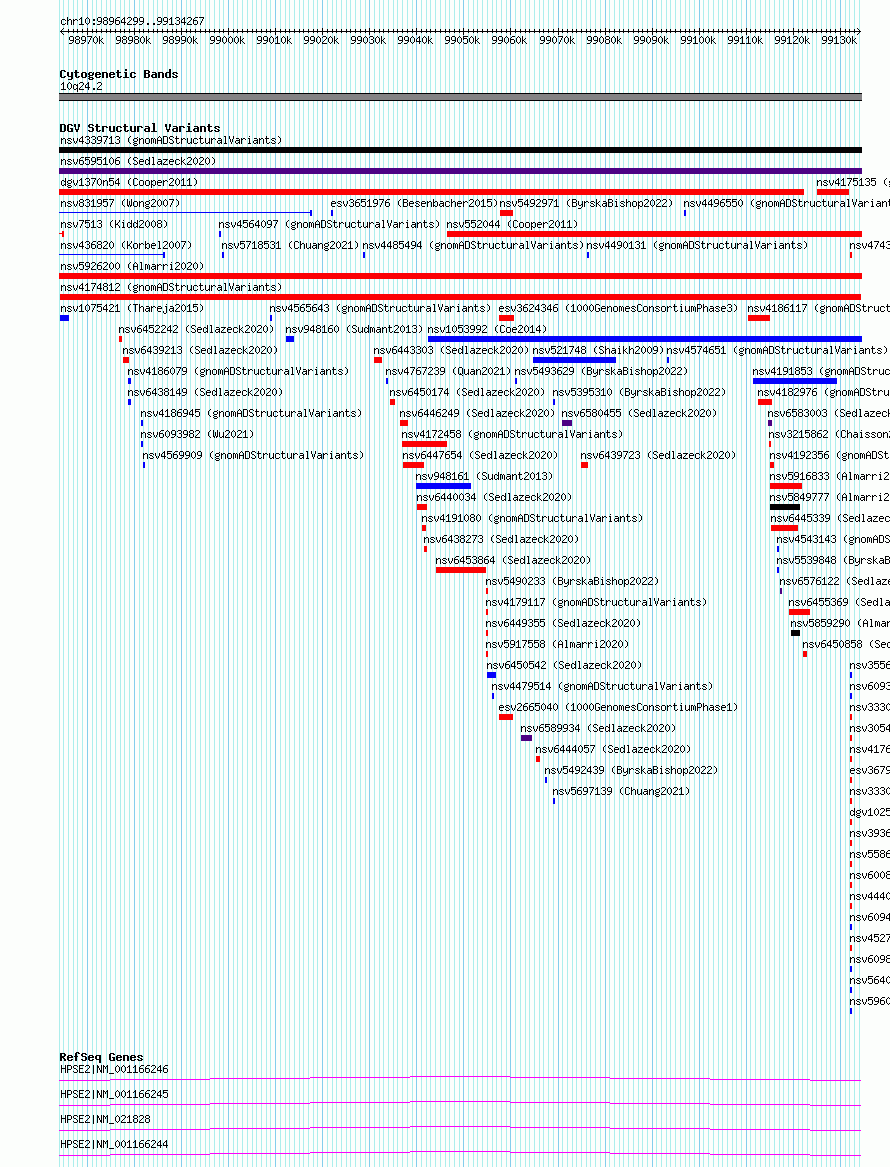890x1167 pixels.
Task: Select nsv436820 (Korbel2007) label
Action: click(127, 245)
